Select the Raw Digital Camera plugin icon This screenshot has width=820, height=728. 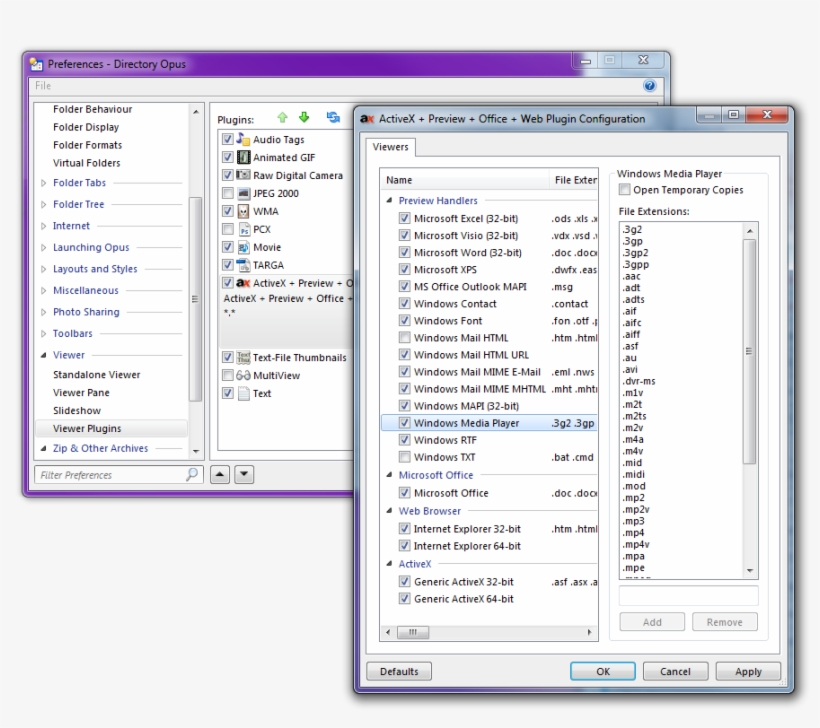click(243, 175)
